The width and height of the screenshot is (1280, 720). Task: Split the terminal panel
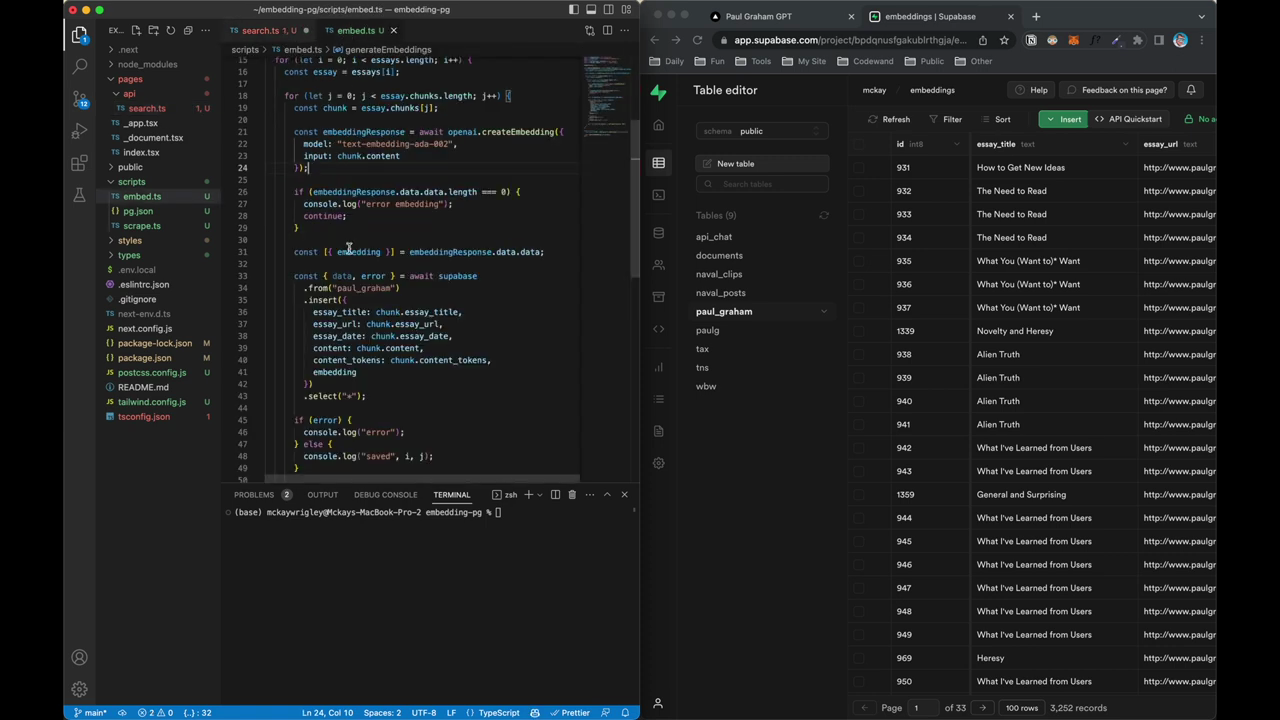click(x=555, y=494)
